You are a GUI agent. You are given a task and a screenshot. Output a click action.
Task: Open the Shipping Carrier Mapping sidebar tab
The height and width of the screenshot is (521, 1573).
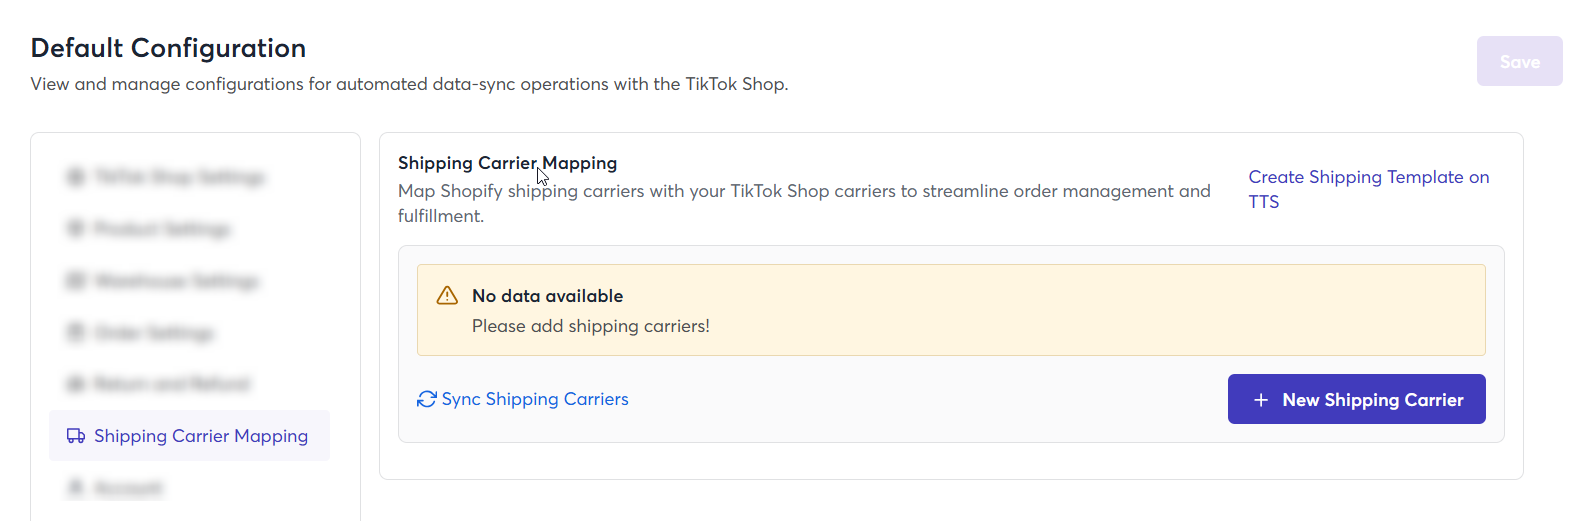tap(189, 436)
